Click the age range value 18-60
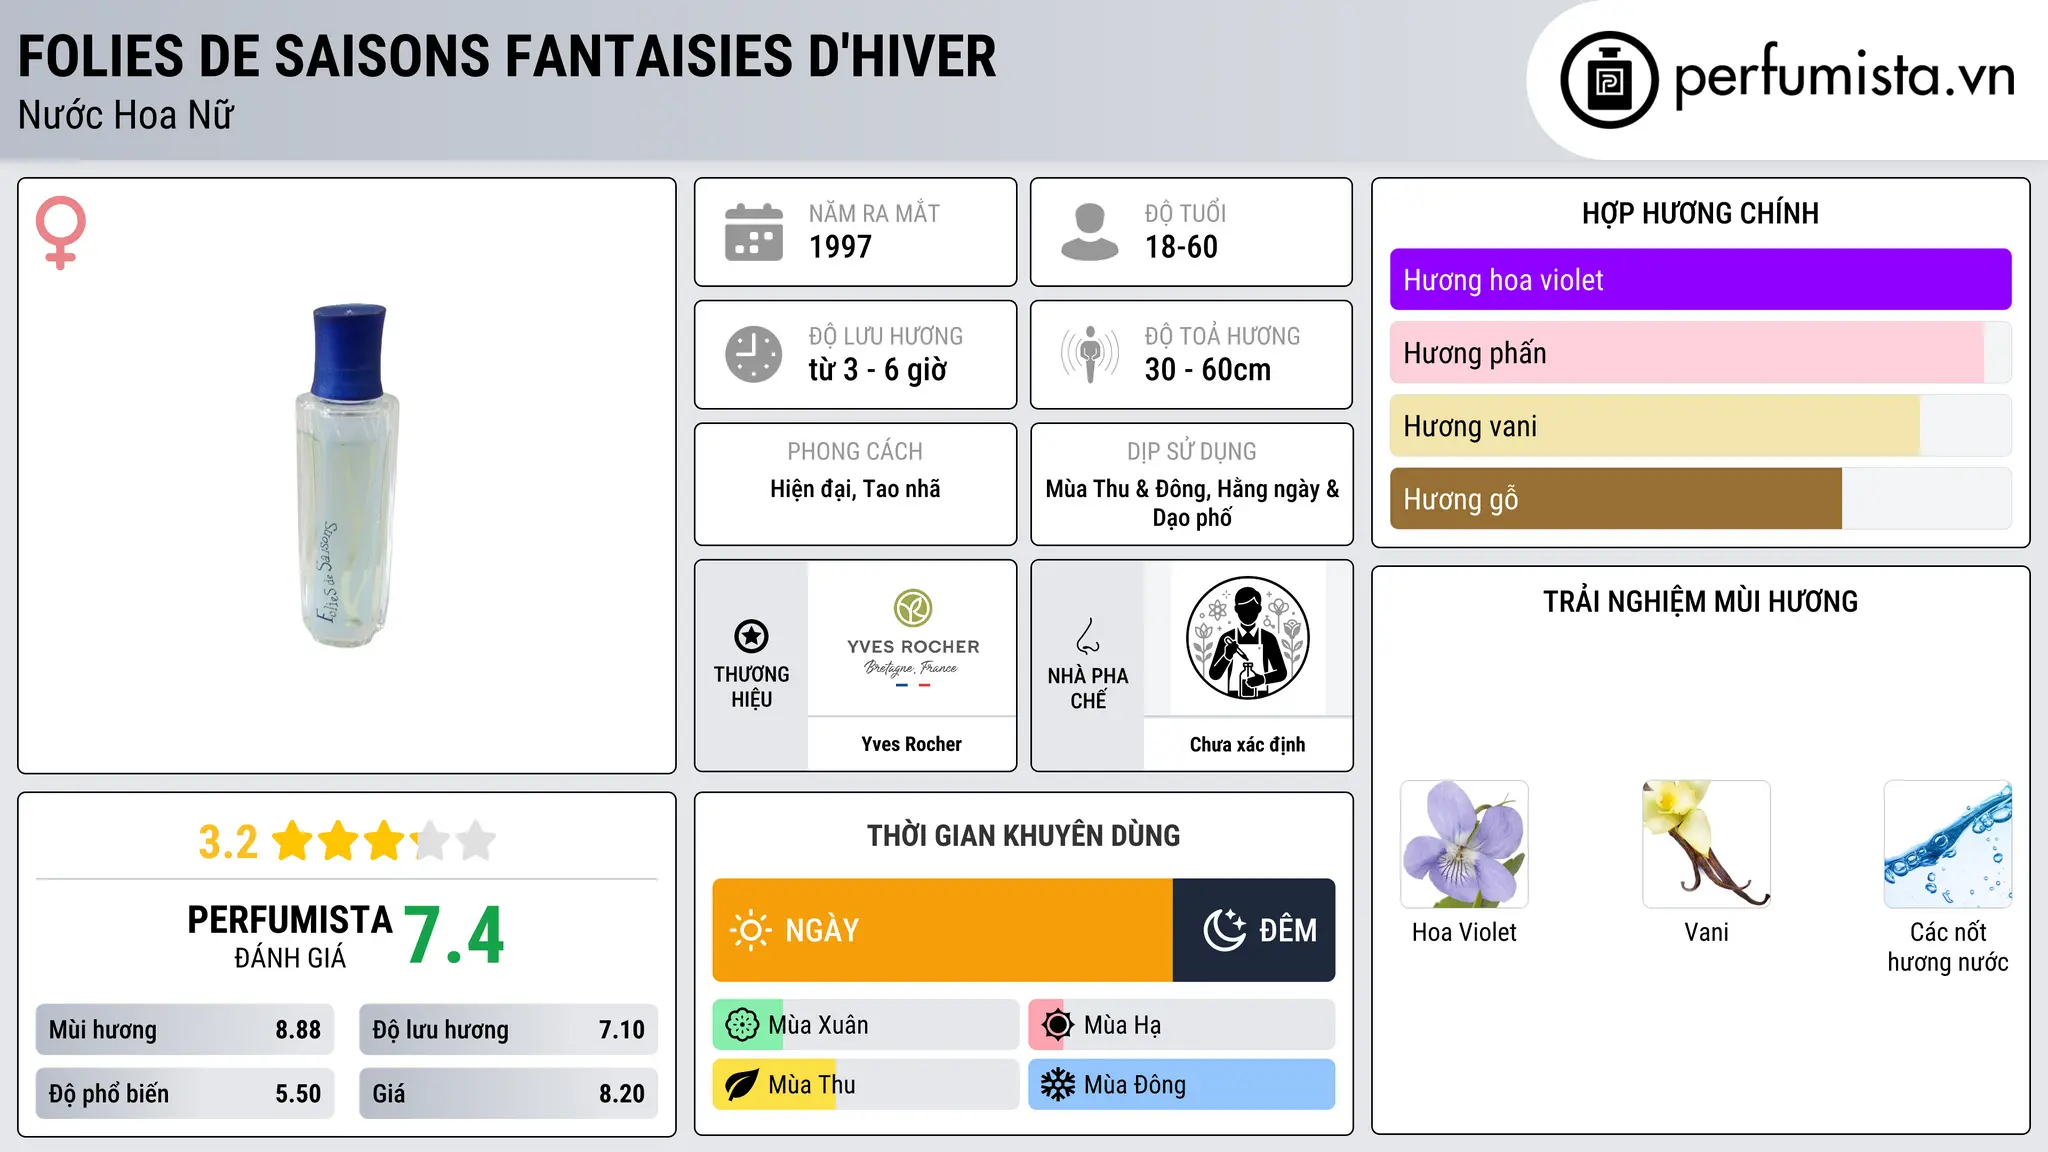The image size is (2048, 1152). pyautogui.click(x=1181, y=247)
